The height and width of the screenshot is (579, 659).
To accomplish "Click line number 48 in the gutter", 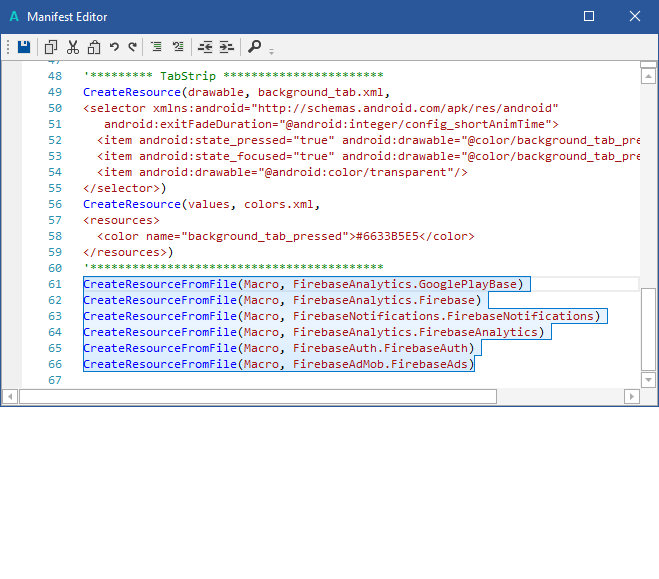I will pos(55,76).
